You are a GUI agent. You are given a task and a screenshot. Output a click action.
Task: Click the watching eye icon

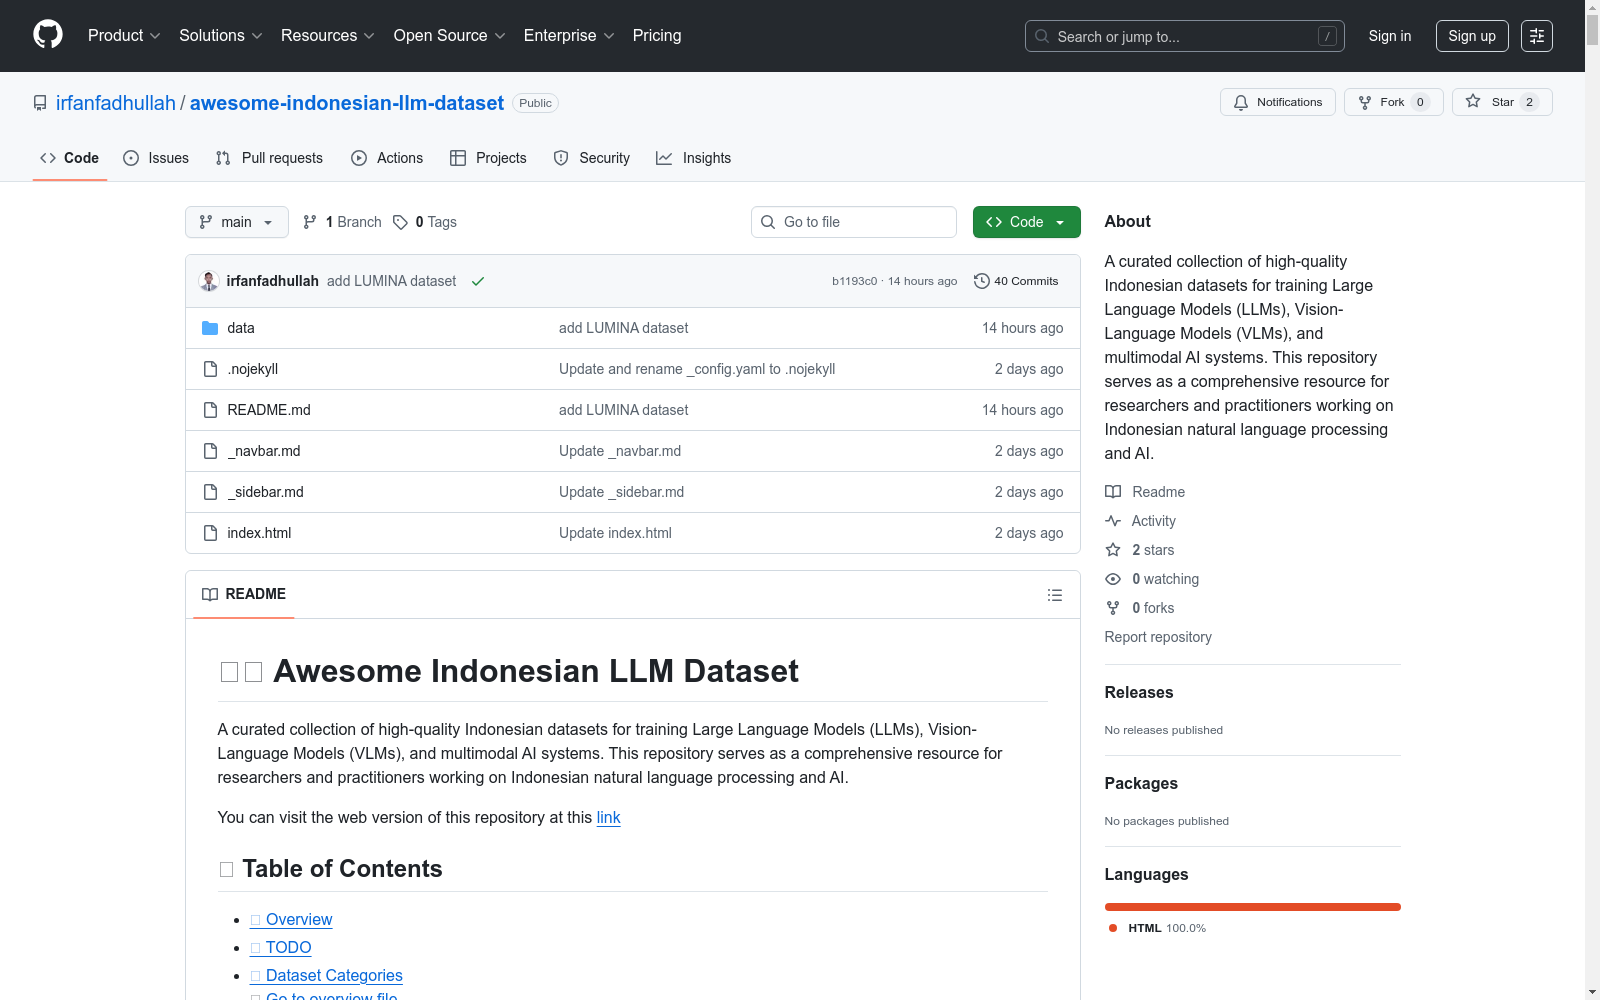click(1113, 579)
